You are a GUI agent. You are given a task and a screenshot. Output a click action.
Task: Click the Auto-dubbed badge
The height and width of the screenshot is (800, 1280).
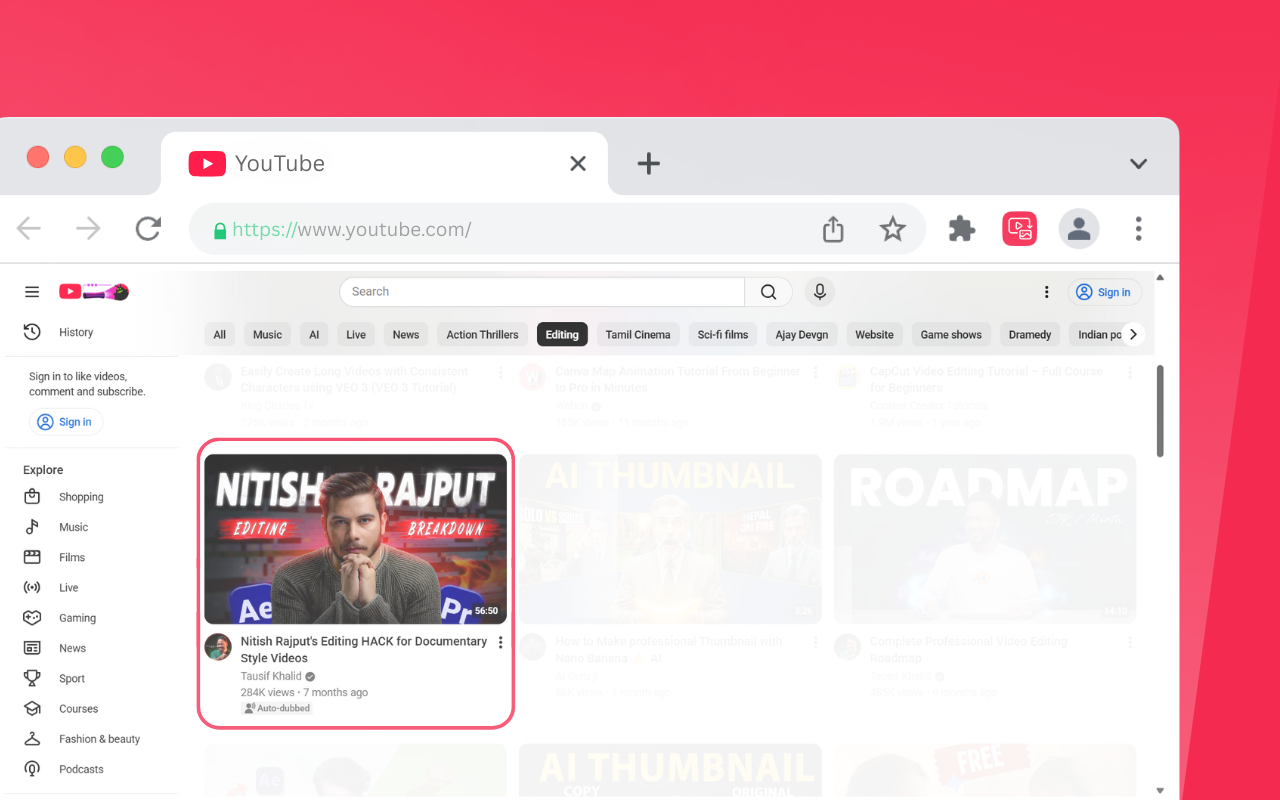pyautogui.click(x=277, y=708)
